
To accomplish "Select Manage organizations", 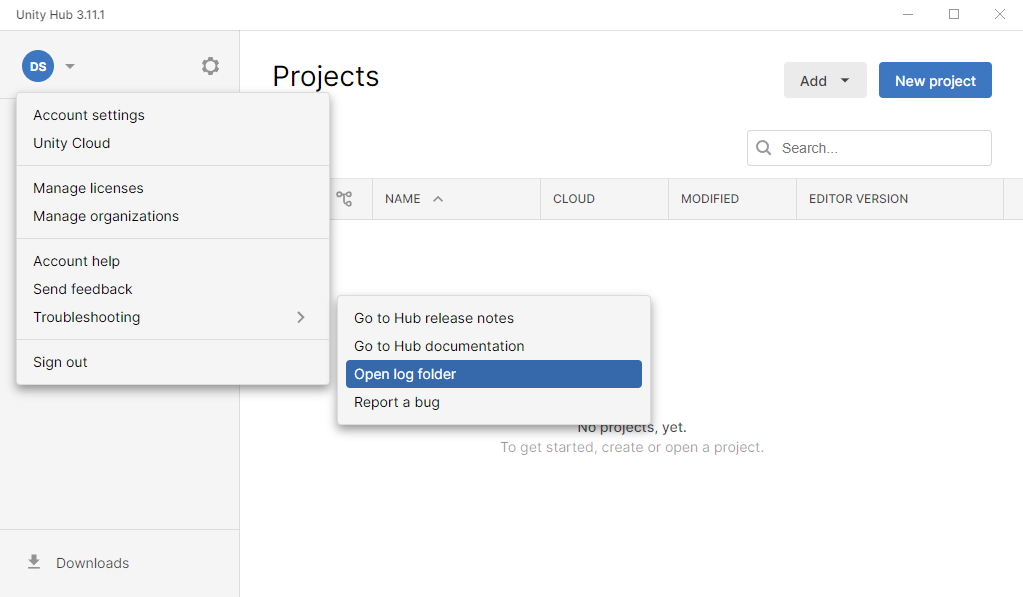I will [x=106, y=215].
